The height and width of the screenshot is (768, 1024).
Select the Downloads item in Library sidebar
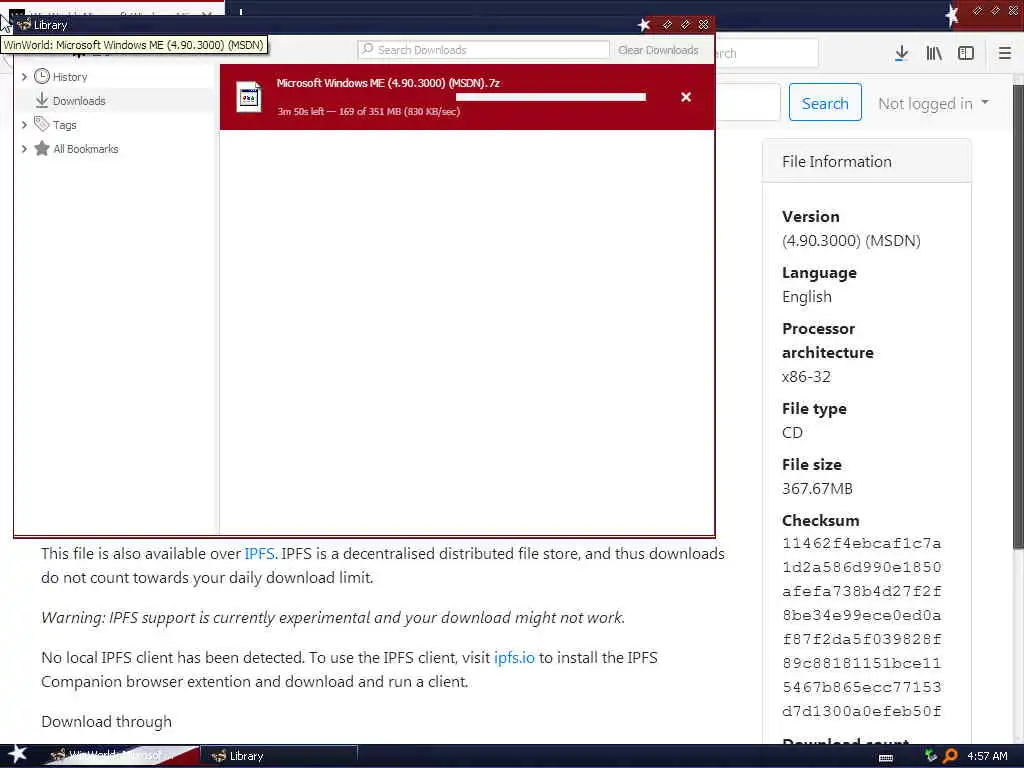[x=78, y=101]
